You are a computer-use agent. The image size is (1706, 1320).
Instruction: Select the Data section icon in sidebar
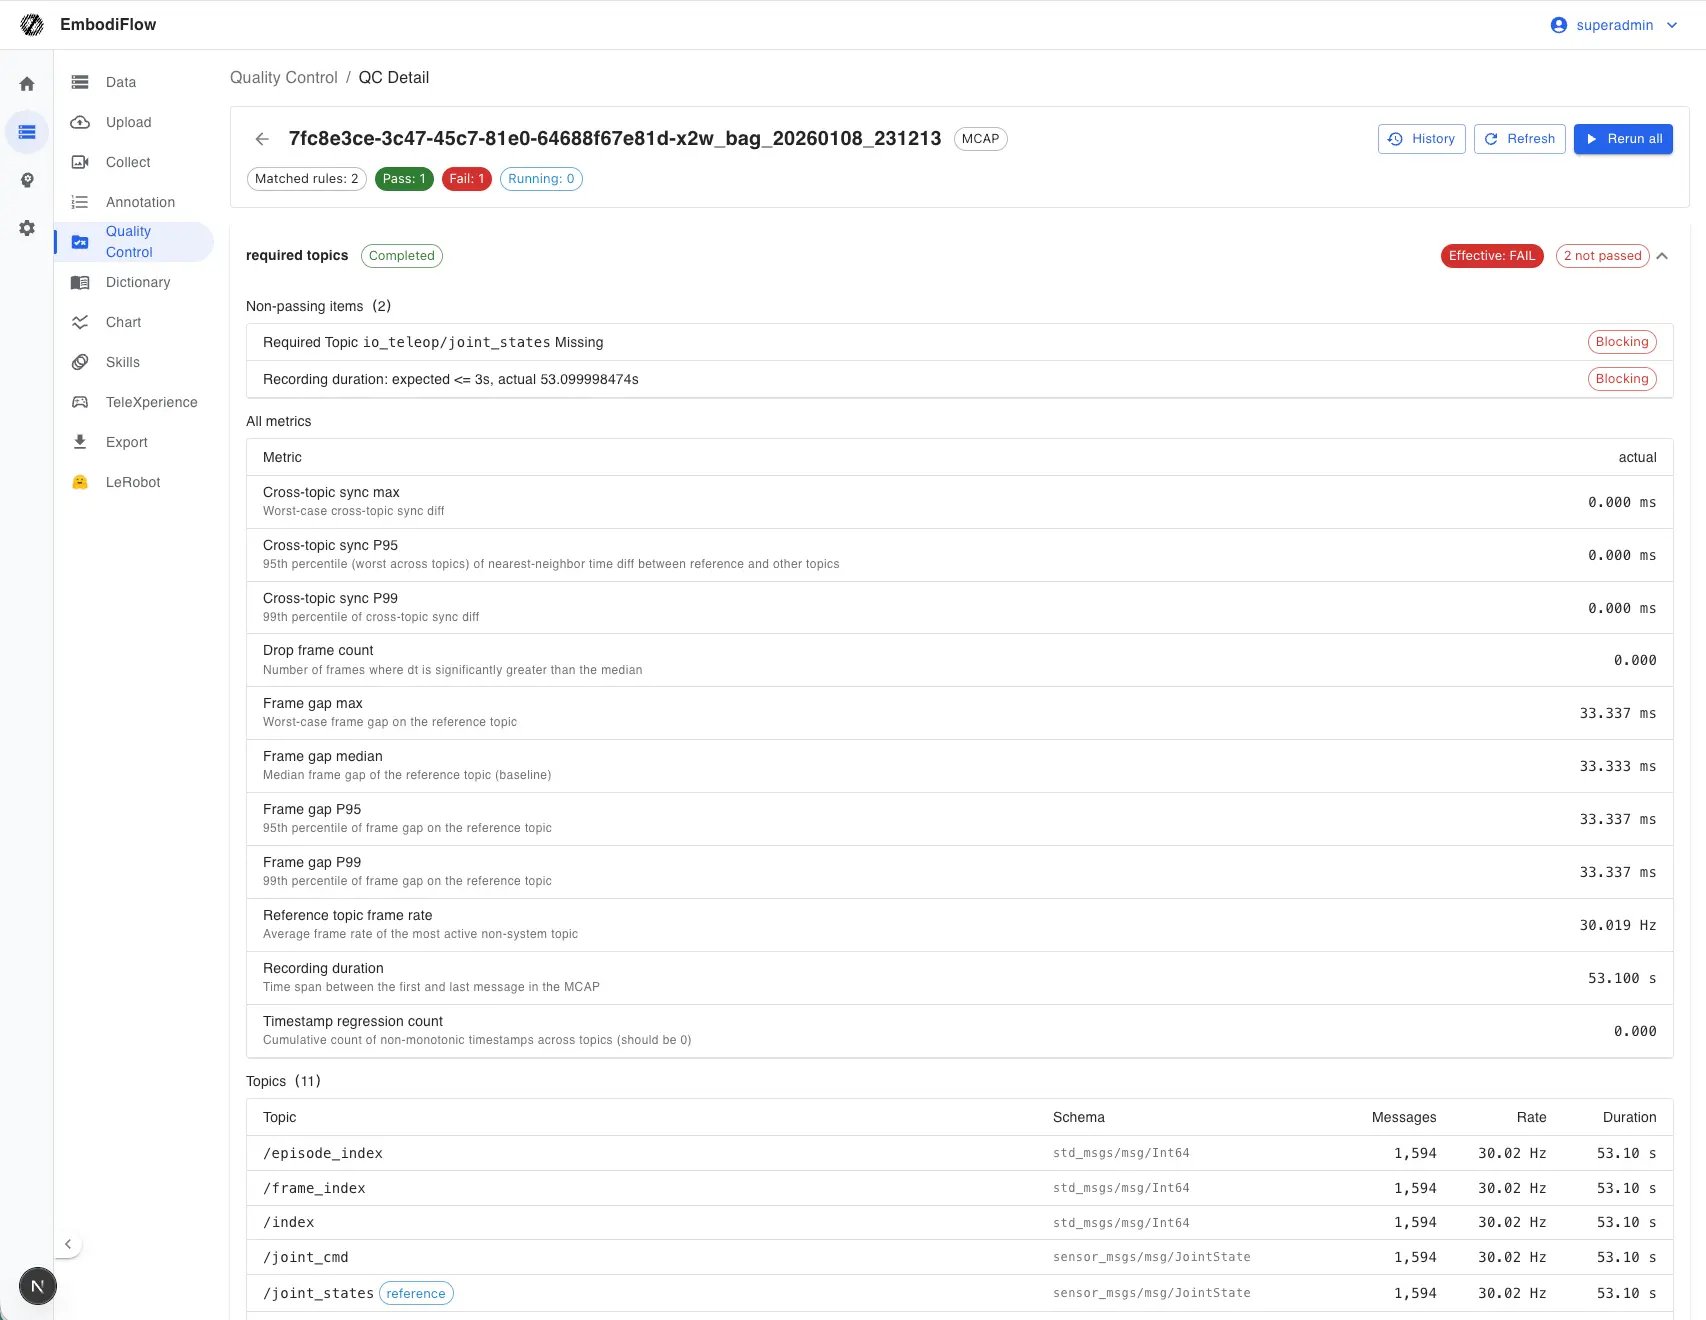[80, 82]
